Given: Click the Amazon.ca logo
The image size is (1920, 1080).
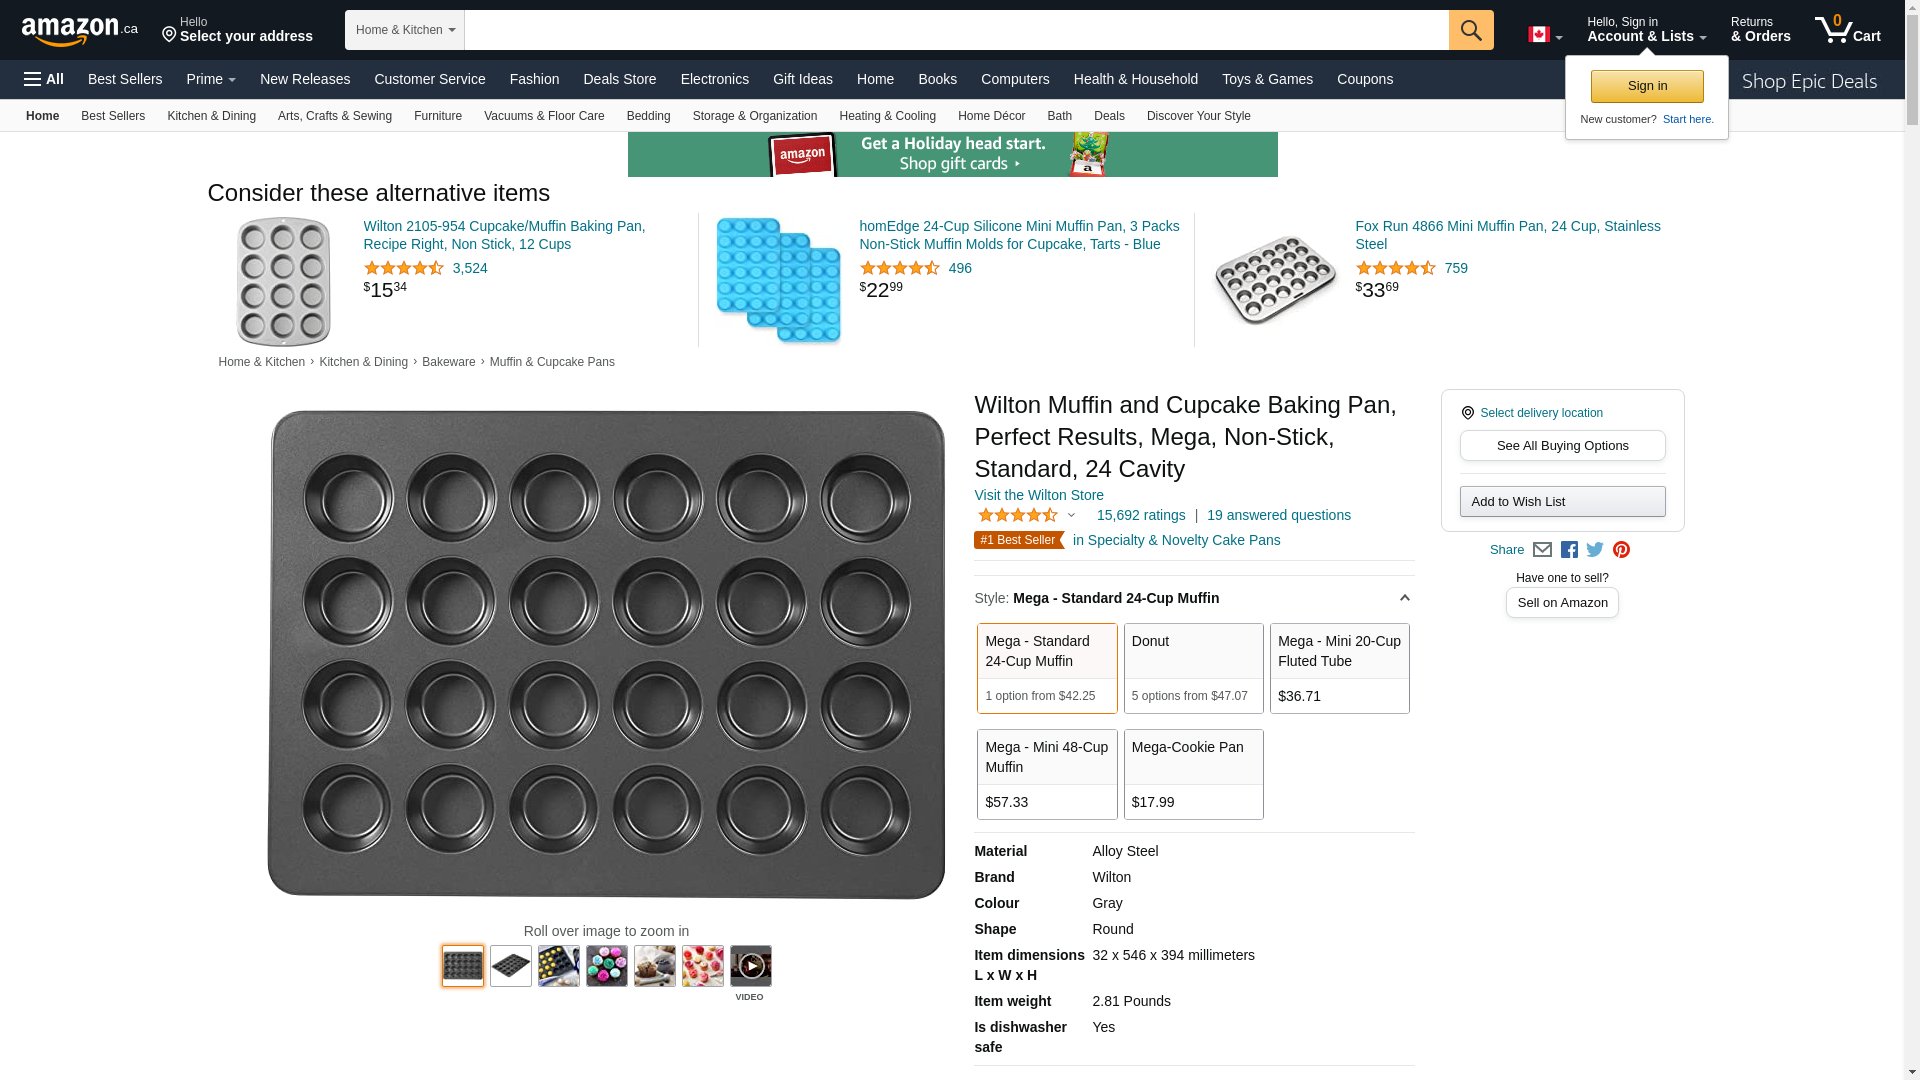Looking at the screenshot, I should (x=79, y=31).
